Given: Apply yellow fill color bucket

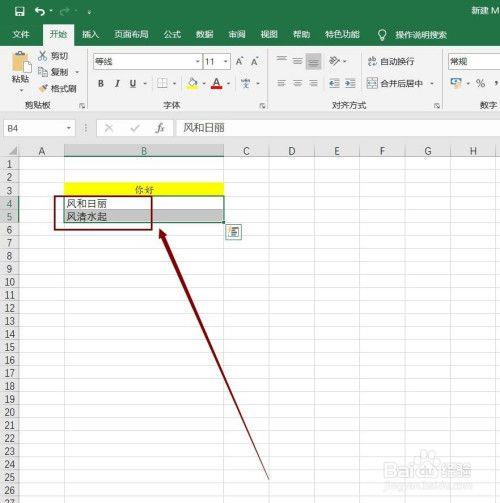Looking at the screenshot, I should [x=192, y=83].
